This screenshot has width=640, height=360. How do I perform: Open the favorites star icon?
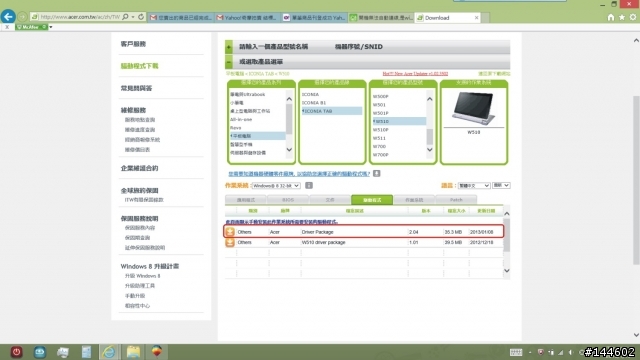click(x=622, y=17)
